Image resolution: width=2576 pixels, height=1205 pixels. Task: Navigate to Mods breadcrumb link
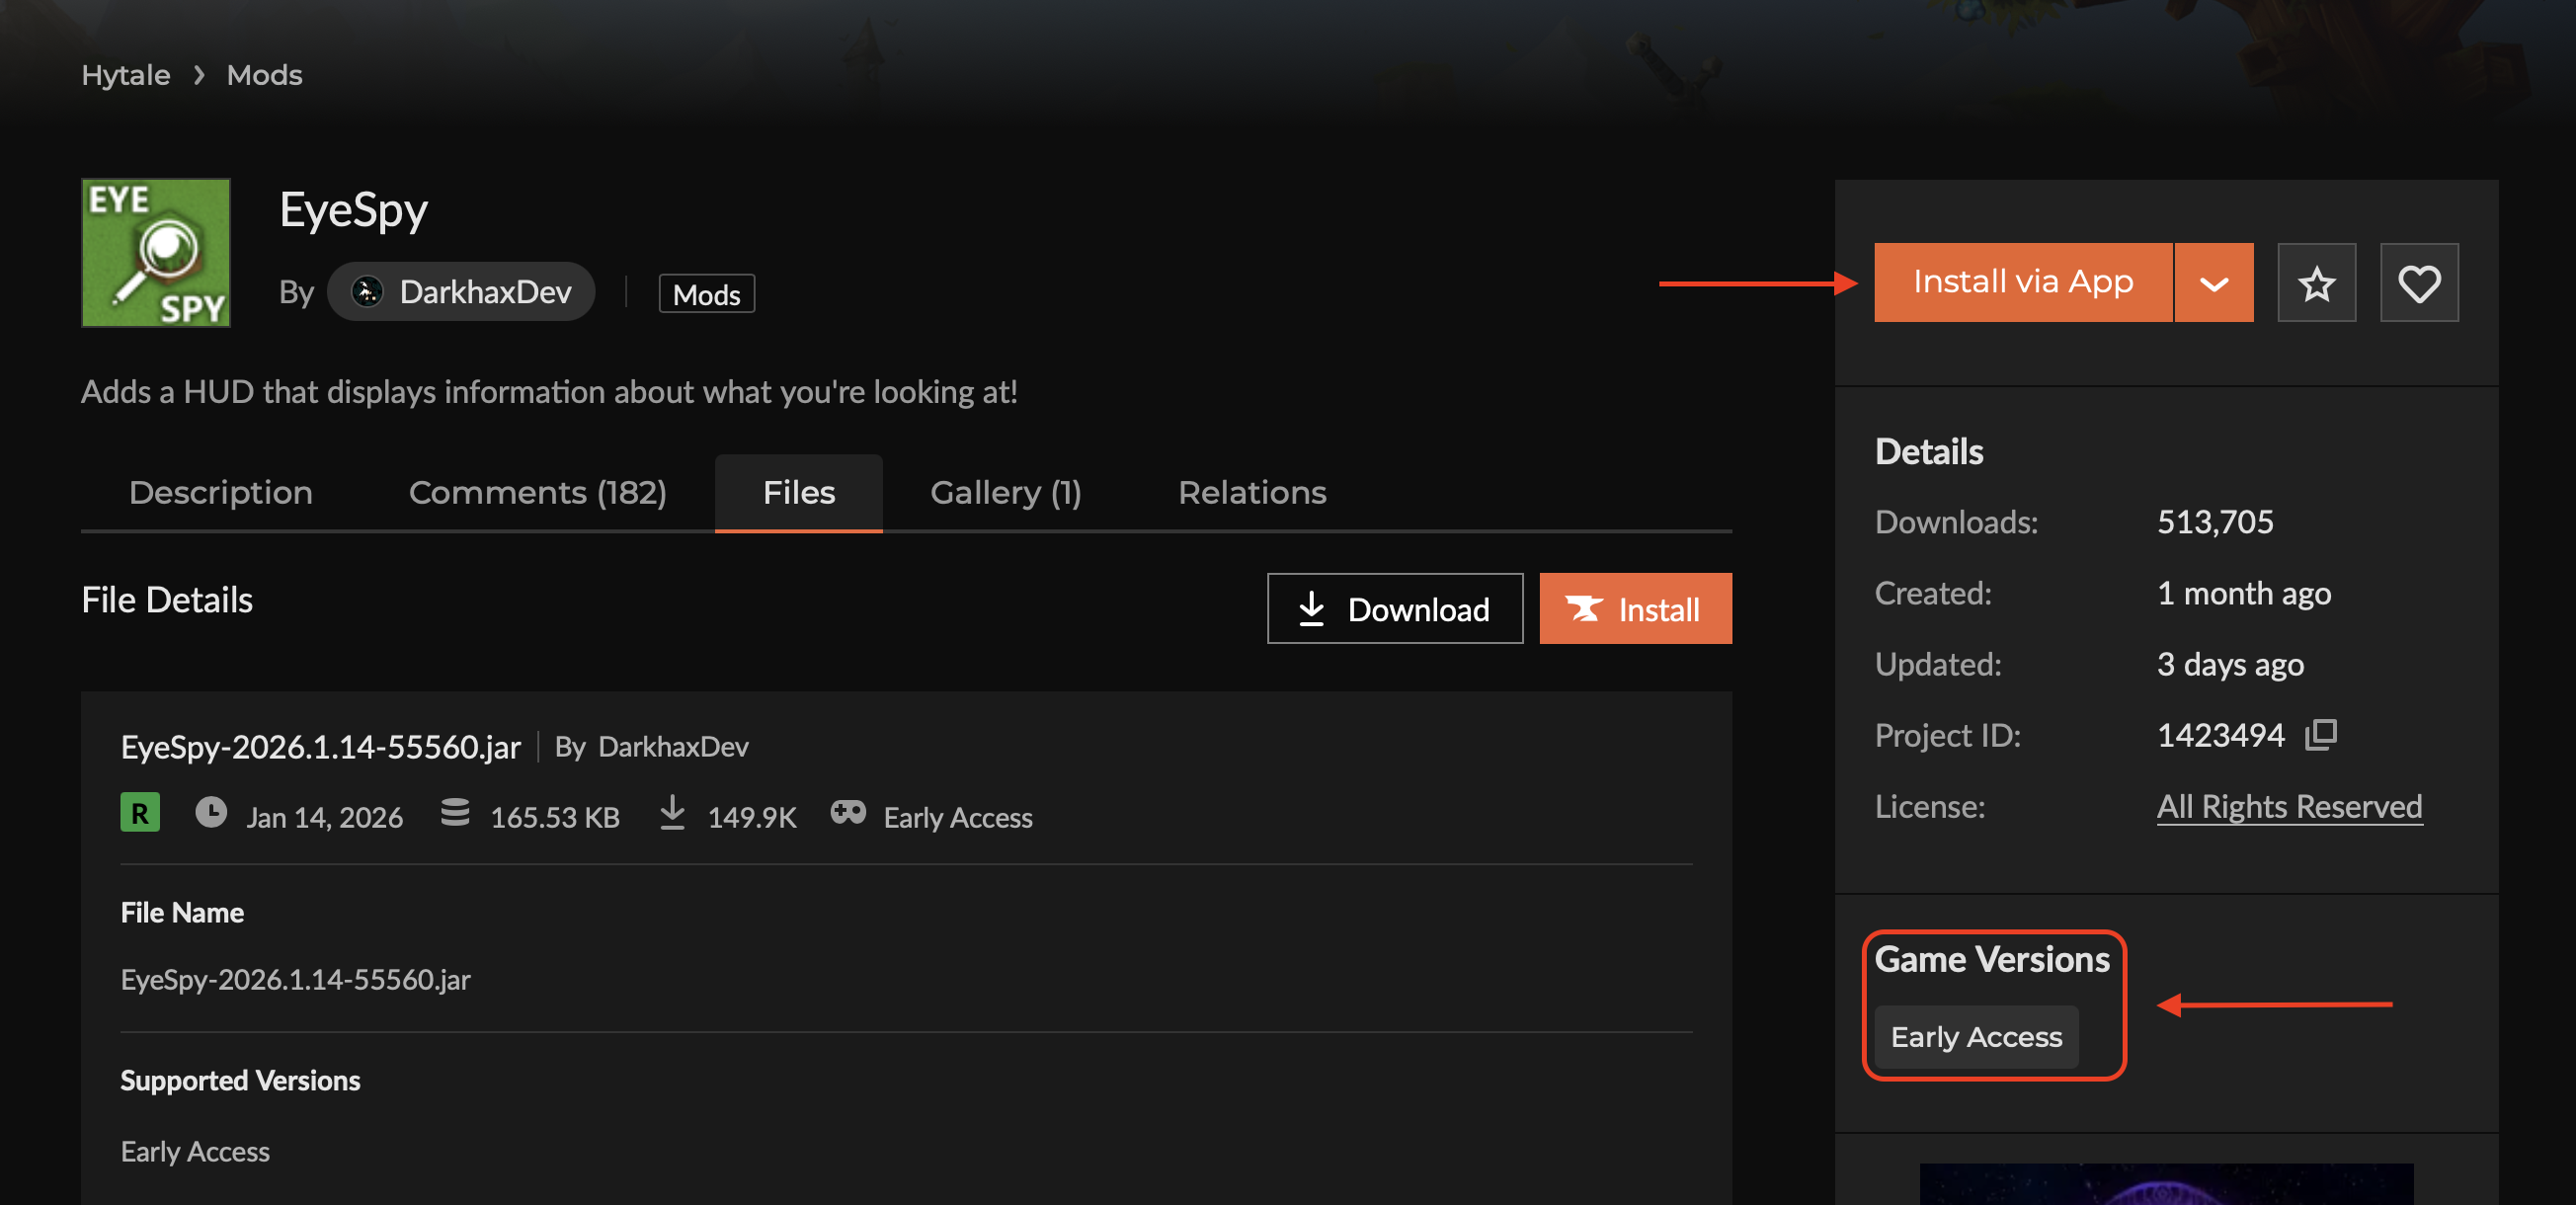(264, 75)
